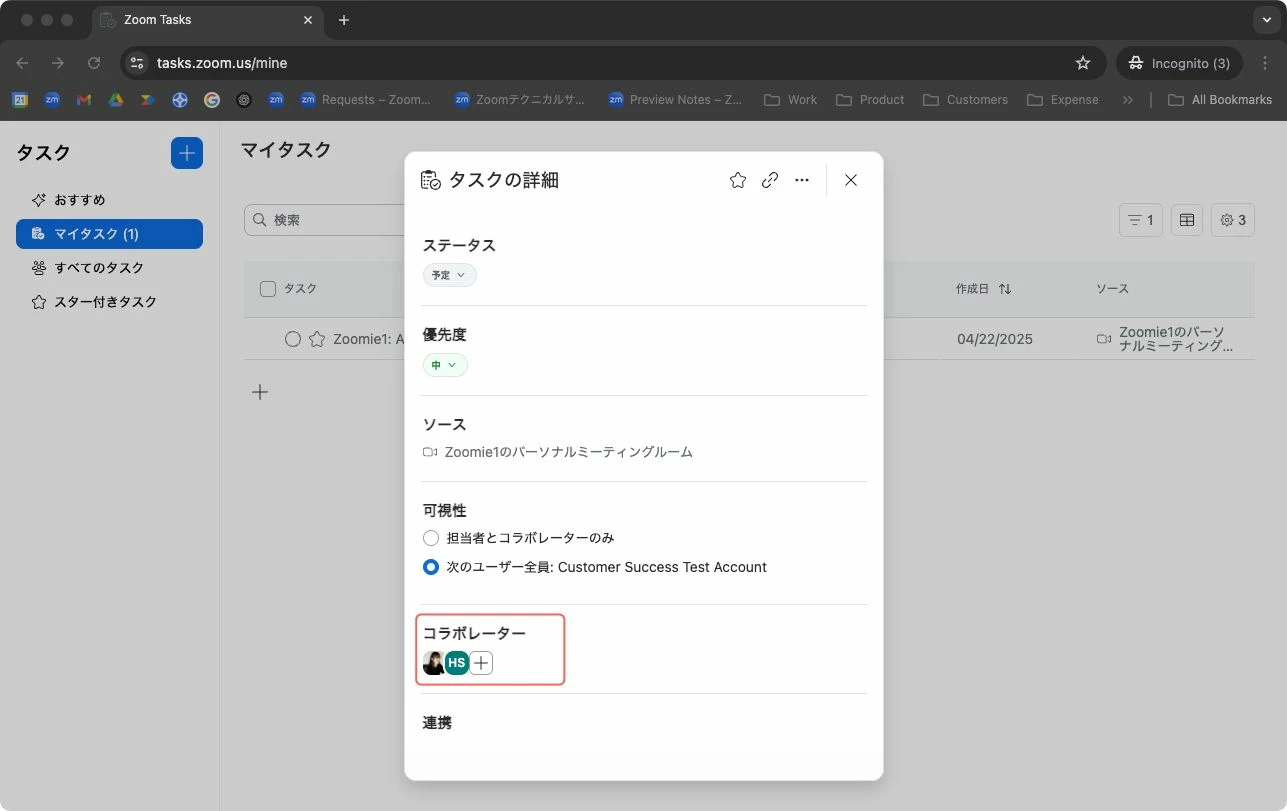The width and height of the screenshot is (1287, 811).
Task: Open column settings gear showing 3
Action: 1233,220
